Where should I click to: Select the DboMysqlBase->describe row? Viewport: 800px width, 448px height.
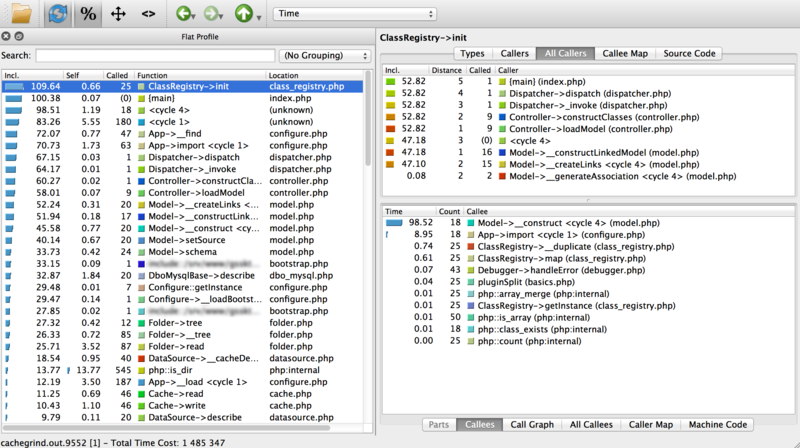click(183, 276)
